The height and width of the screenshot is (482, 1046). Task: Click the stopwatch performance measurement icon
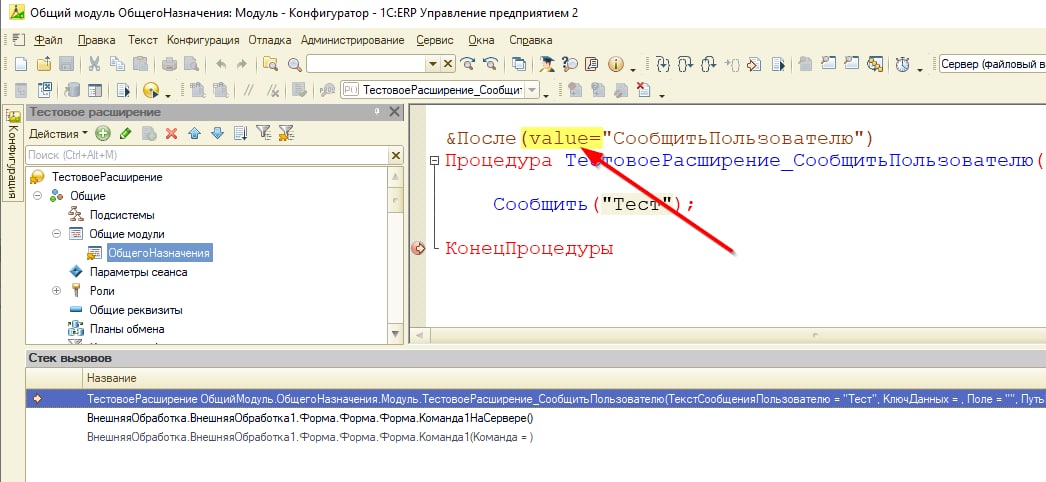pos(902,64)
